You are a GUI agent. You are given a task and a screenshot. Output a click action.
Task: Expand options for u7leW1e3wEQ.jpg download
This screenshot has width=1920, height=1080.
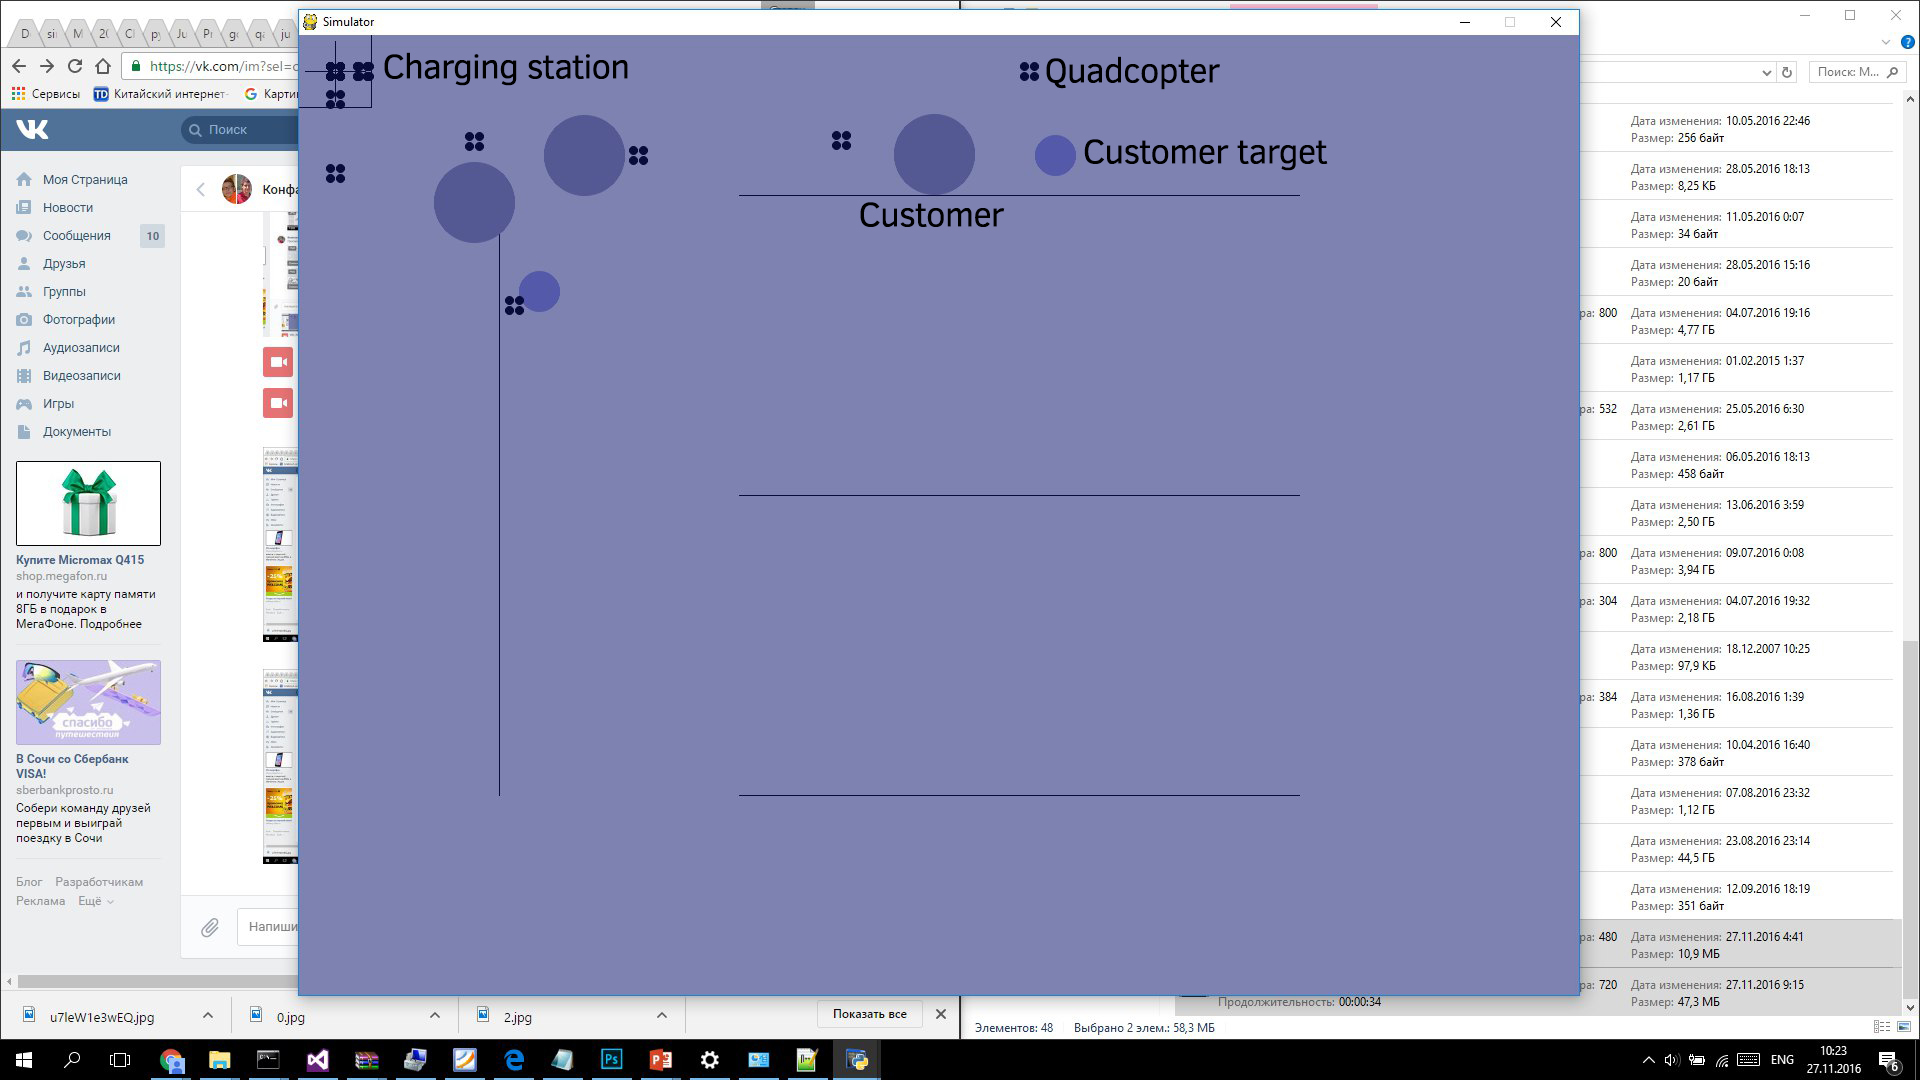coord(208,1015)
